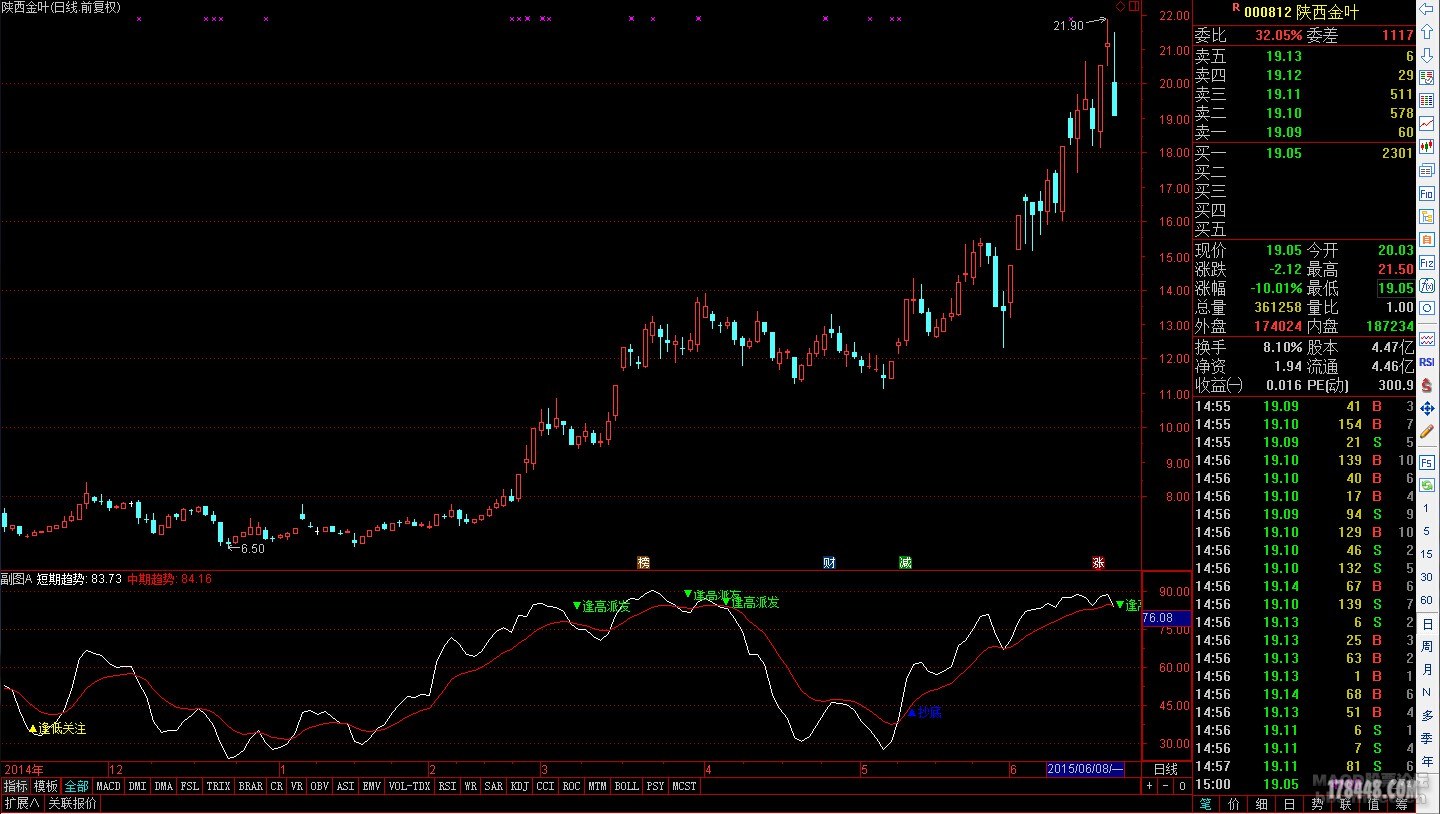Click the RSI icon in right sidebar
Image resolution: width=1440 pixels, height=814 pixels.
click(x=1427, y=362)
